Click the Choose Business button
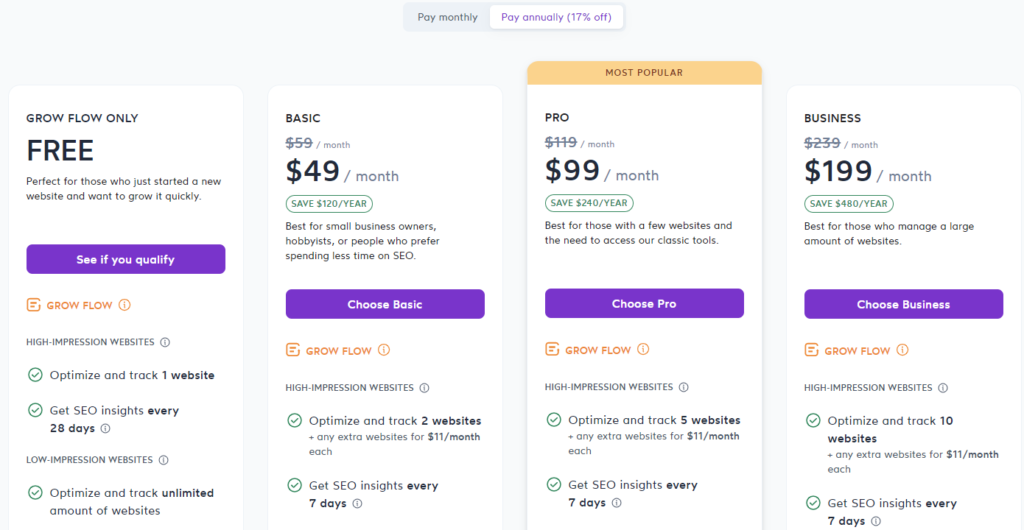The height and width of the screenshot is (530, 1024). click(903, 304)
